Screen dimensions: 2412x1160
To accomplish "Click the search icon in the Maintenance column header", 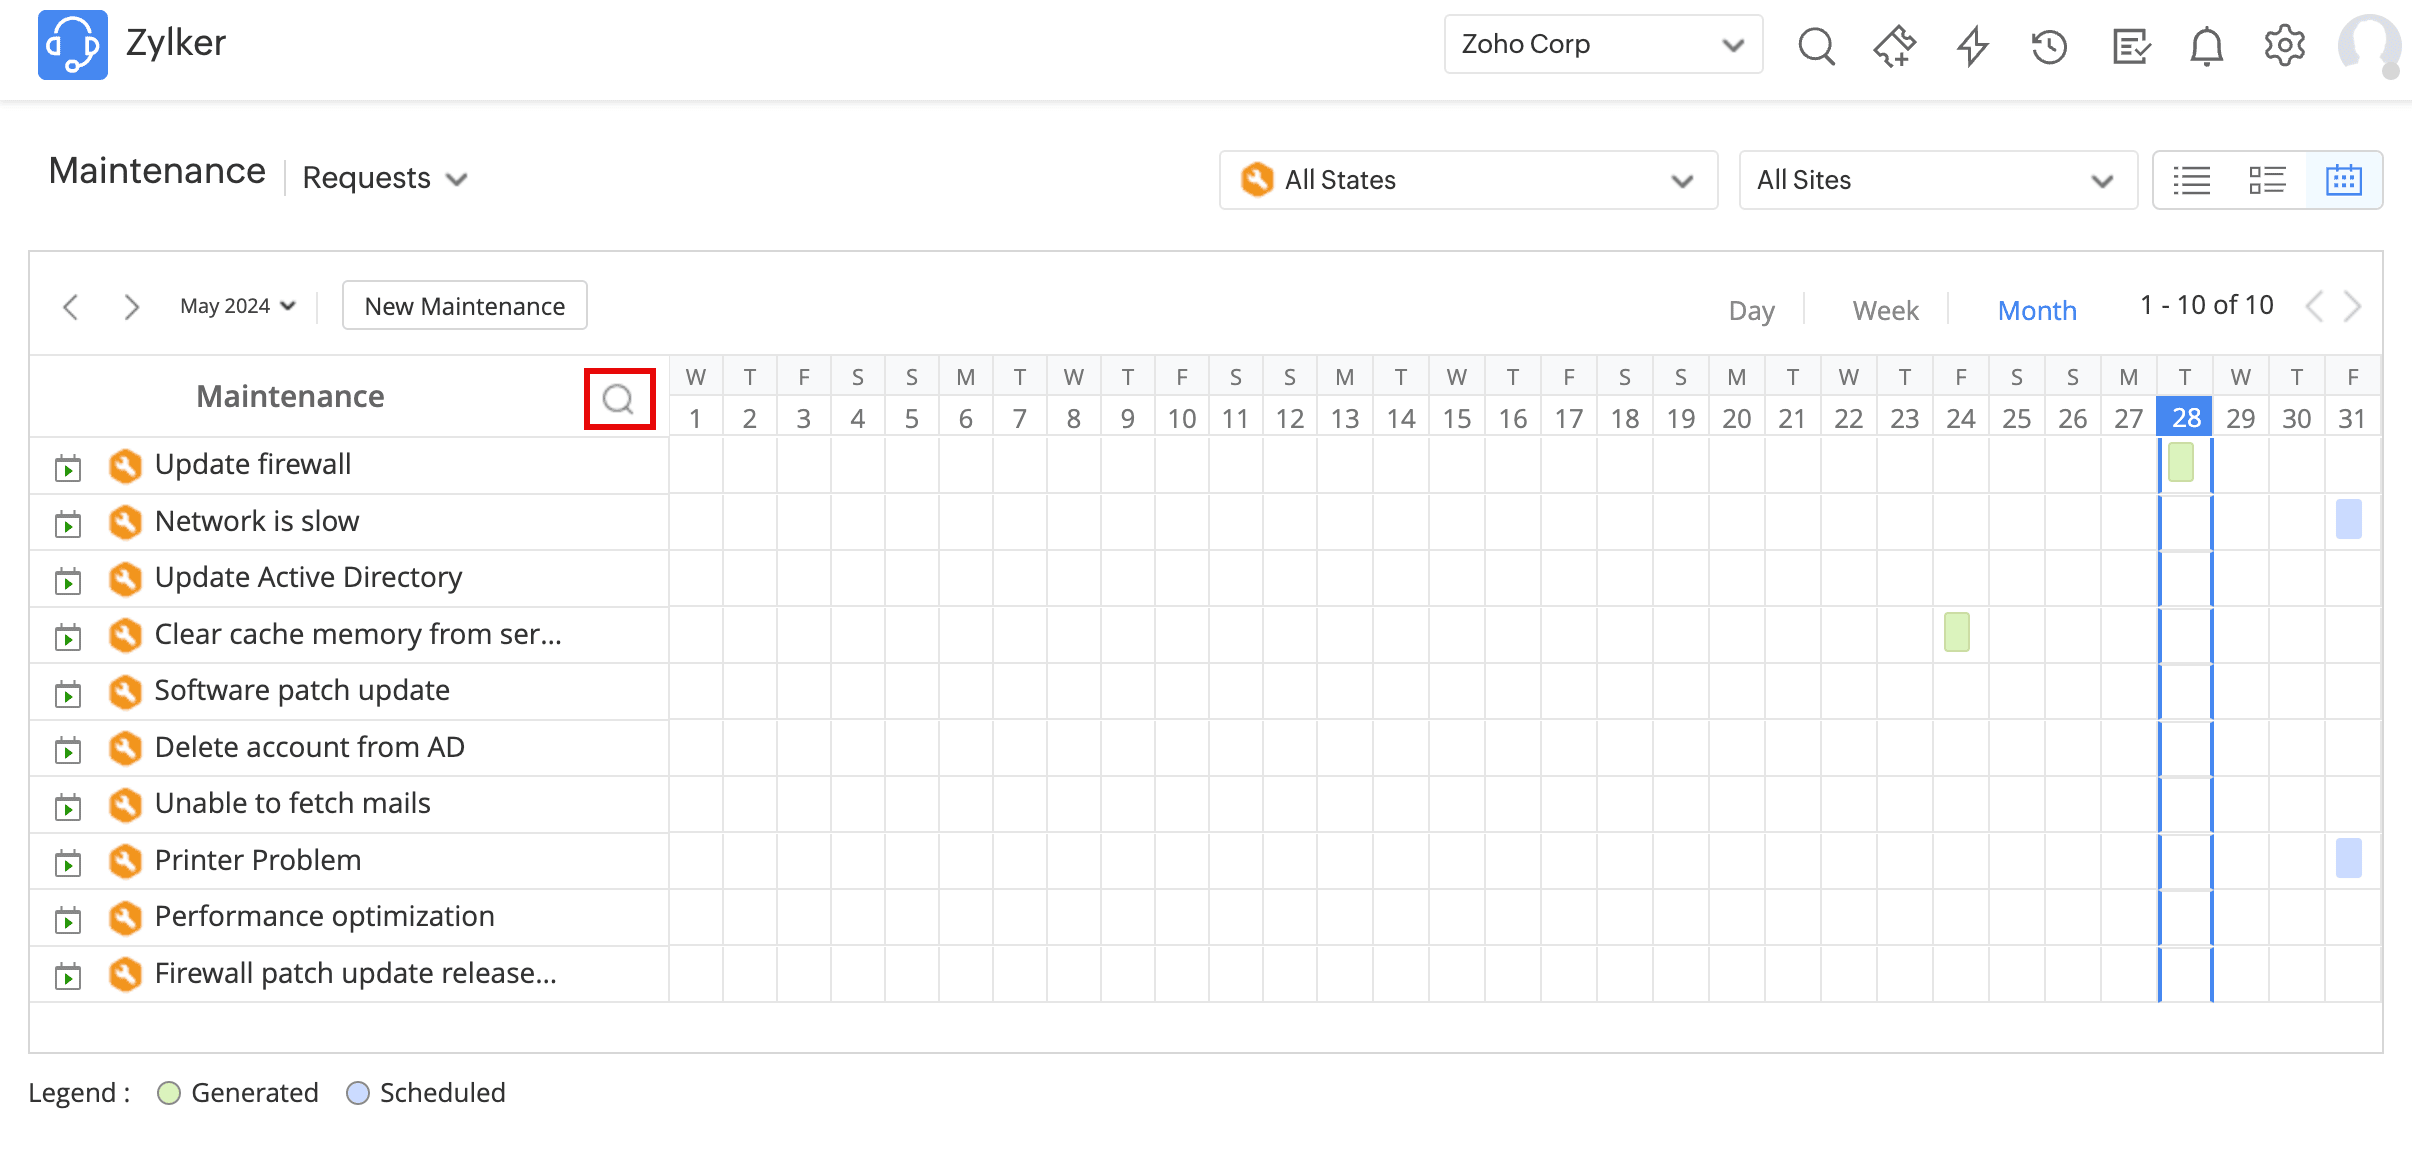I will pyautogui.click(x=618, y=399).
